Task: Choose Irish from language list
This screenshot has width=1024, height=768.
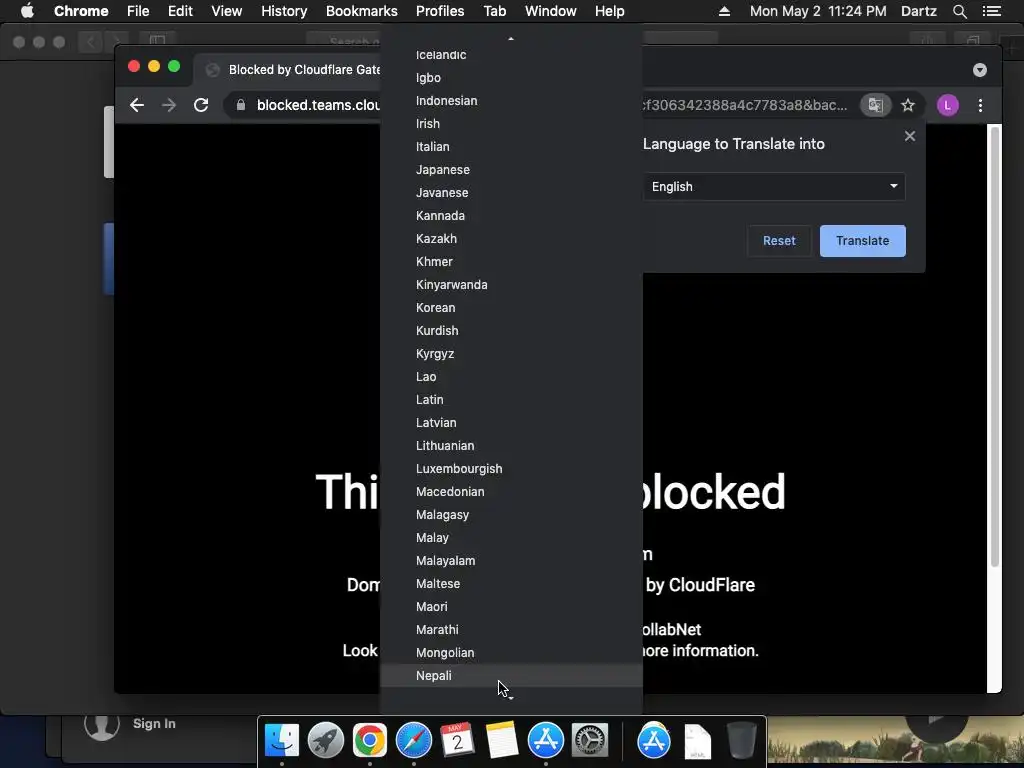Action: pos(511,123)
